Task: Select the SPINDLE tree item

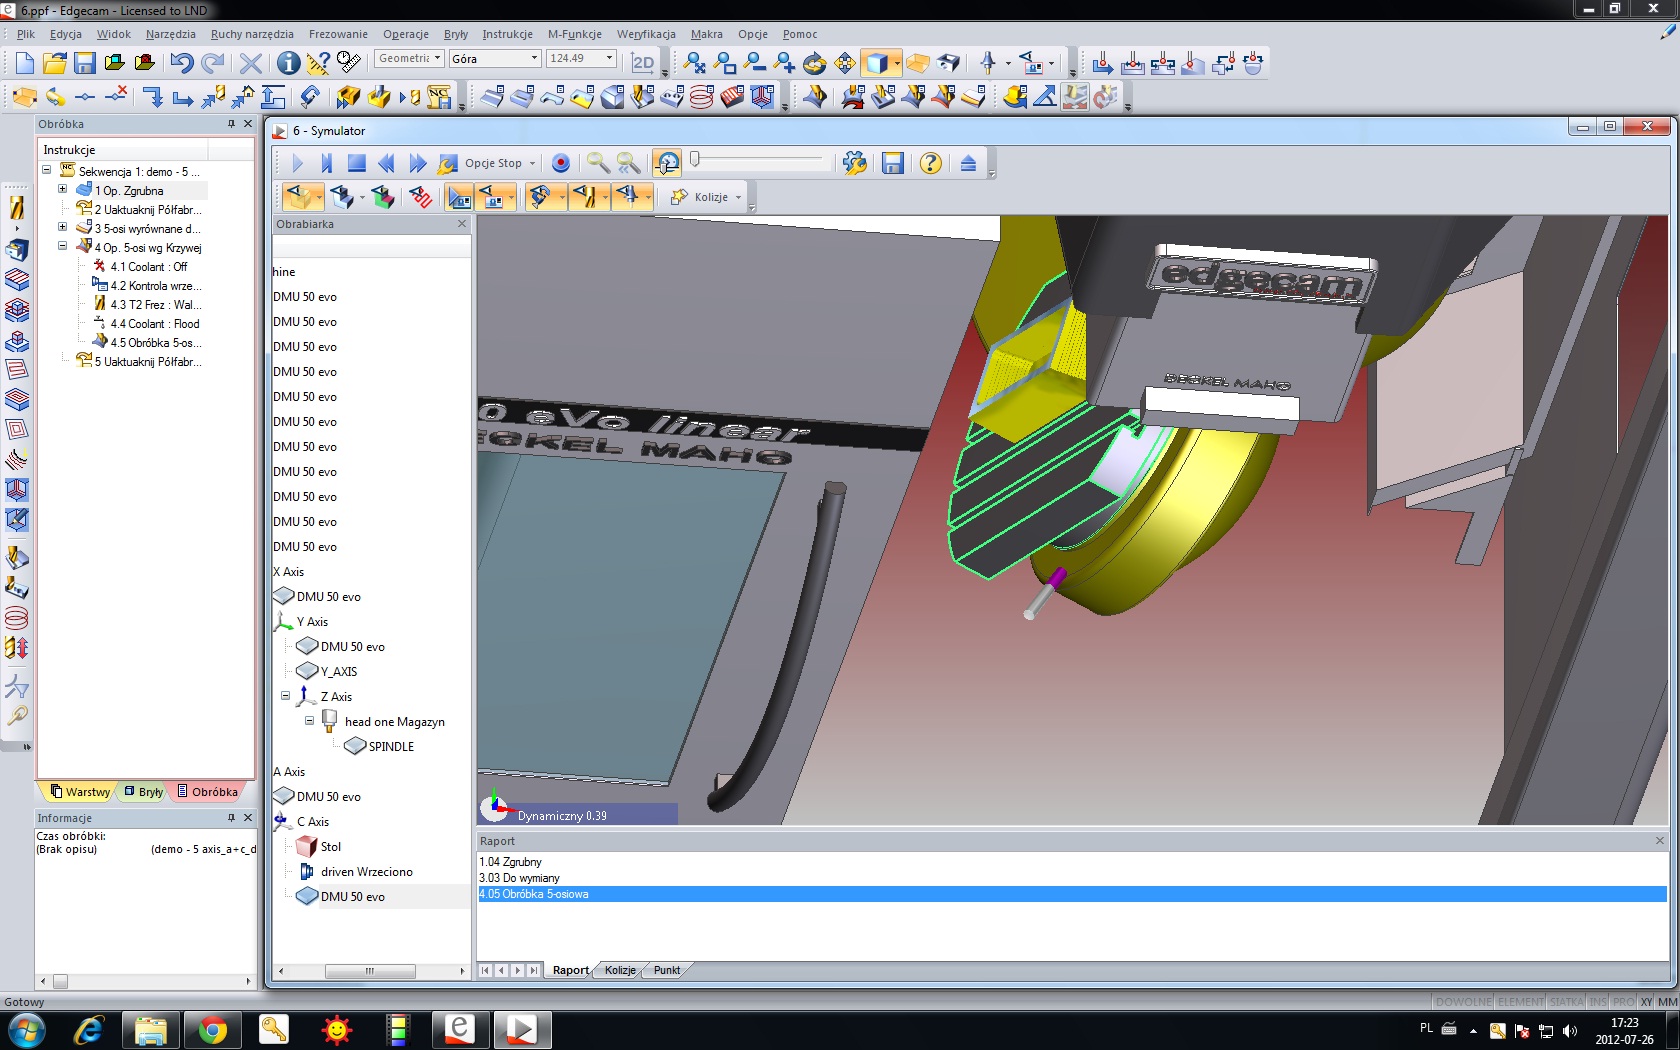Action: pos(391,747)
